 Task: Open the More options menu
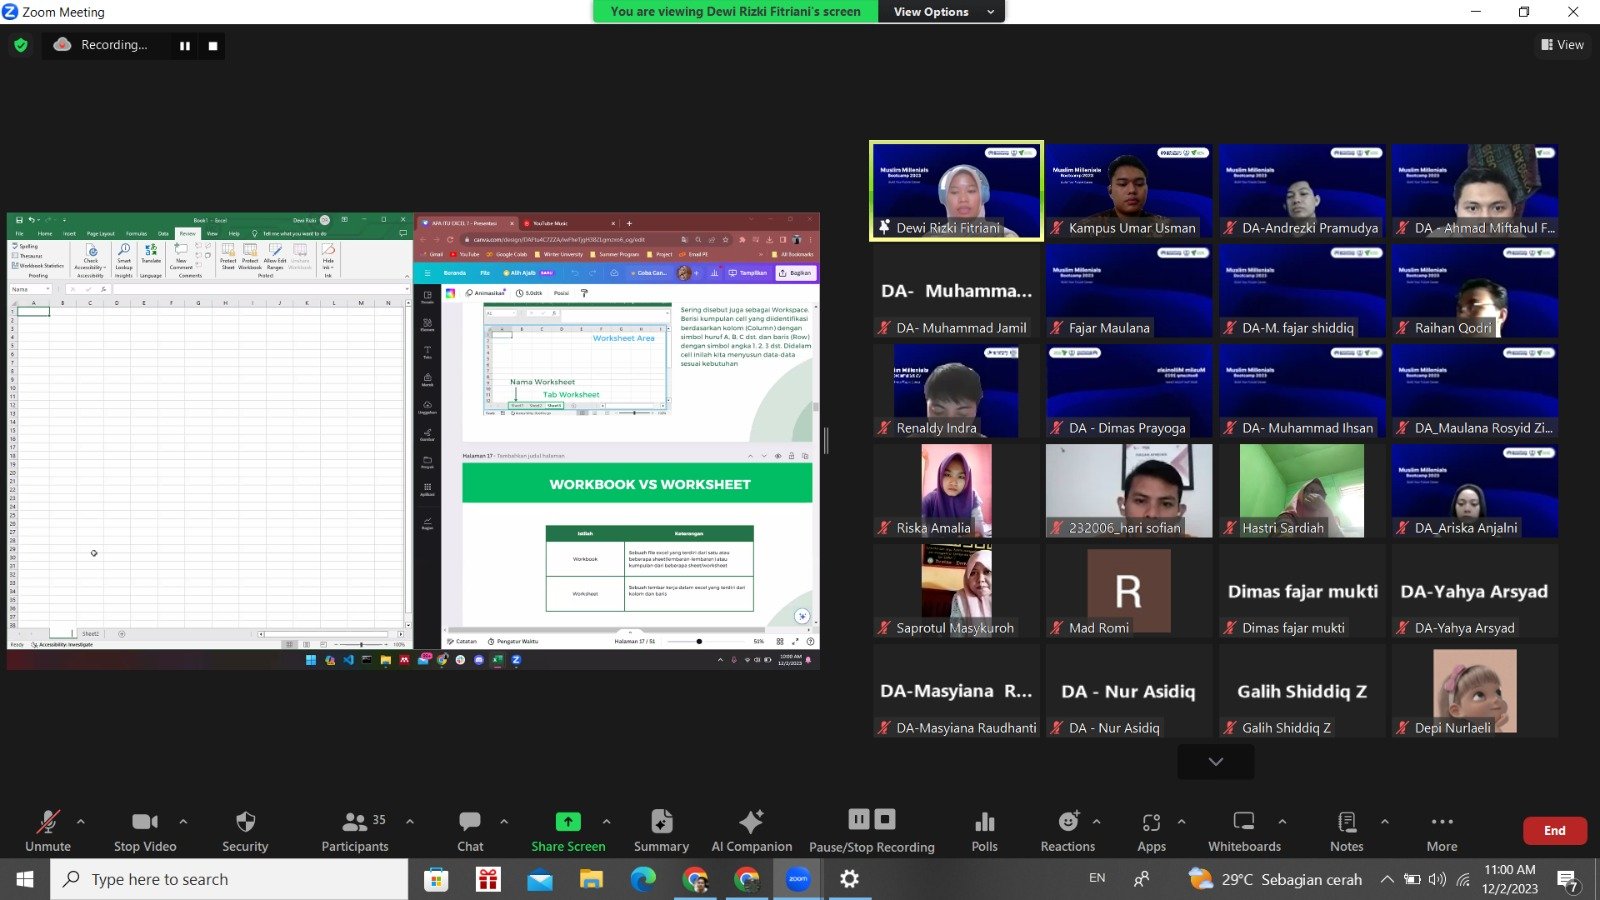click(1441, 831)
